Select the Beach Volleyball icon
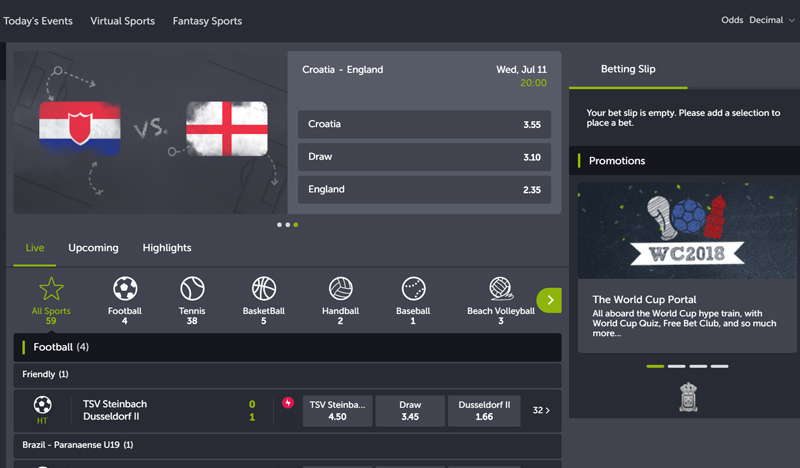The image size is (800, 468). tap(500, 290)
